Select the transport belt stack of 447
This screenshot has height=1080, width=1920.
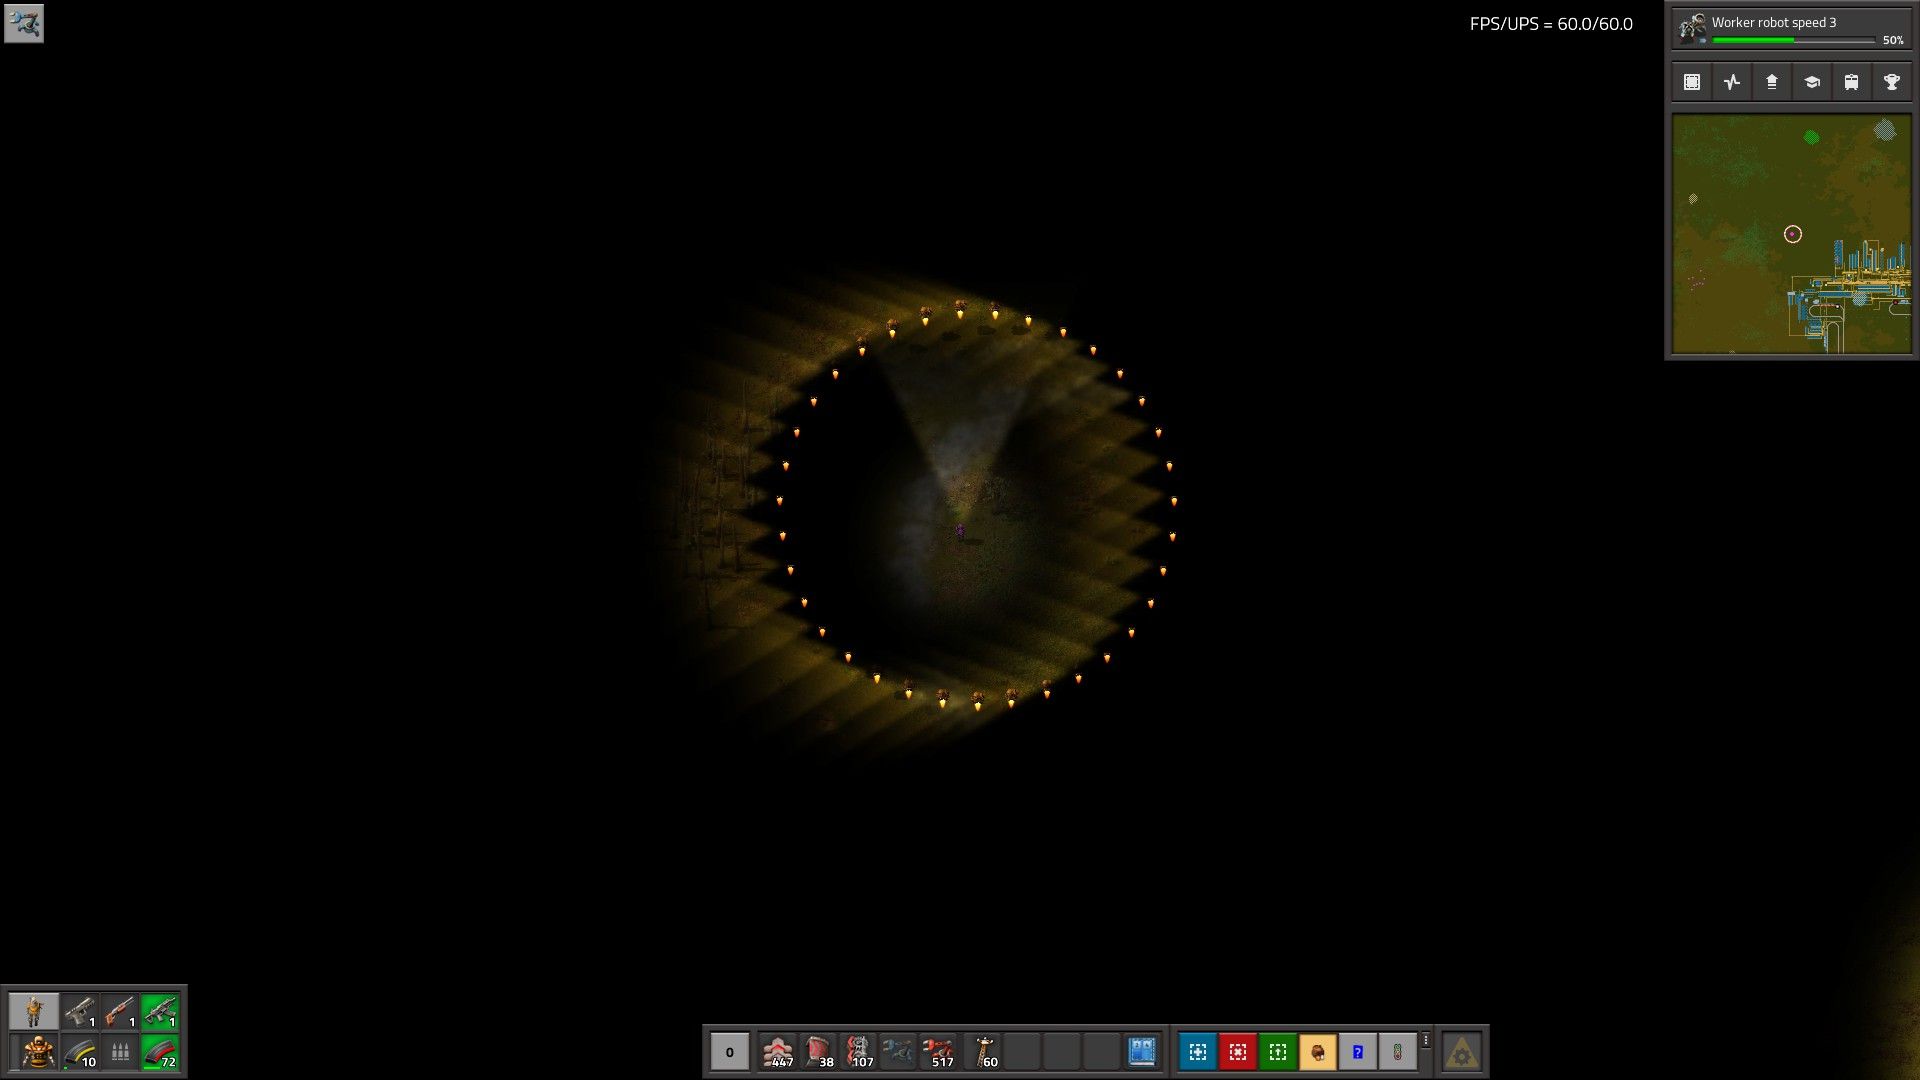point(778,1051)
